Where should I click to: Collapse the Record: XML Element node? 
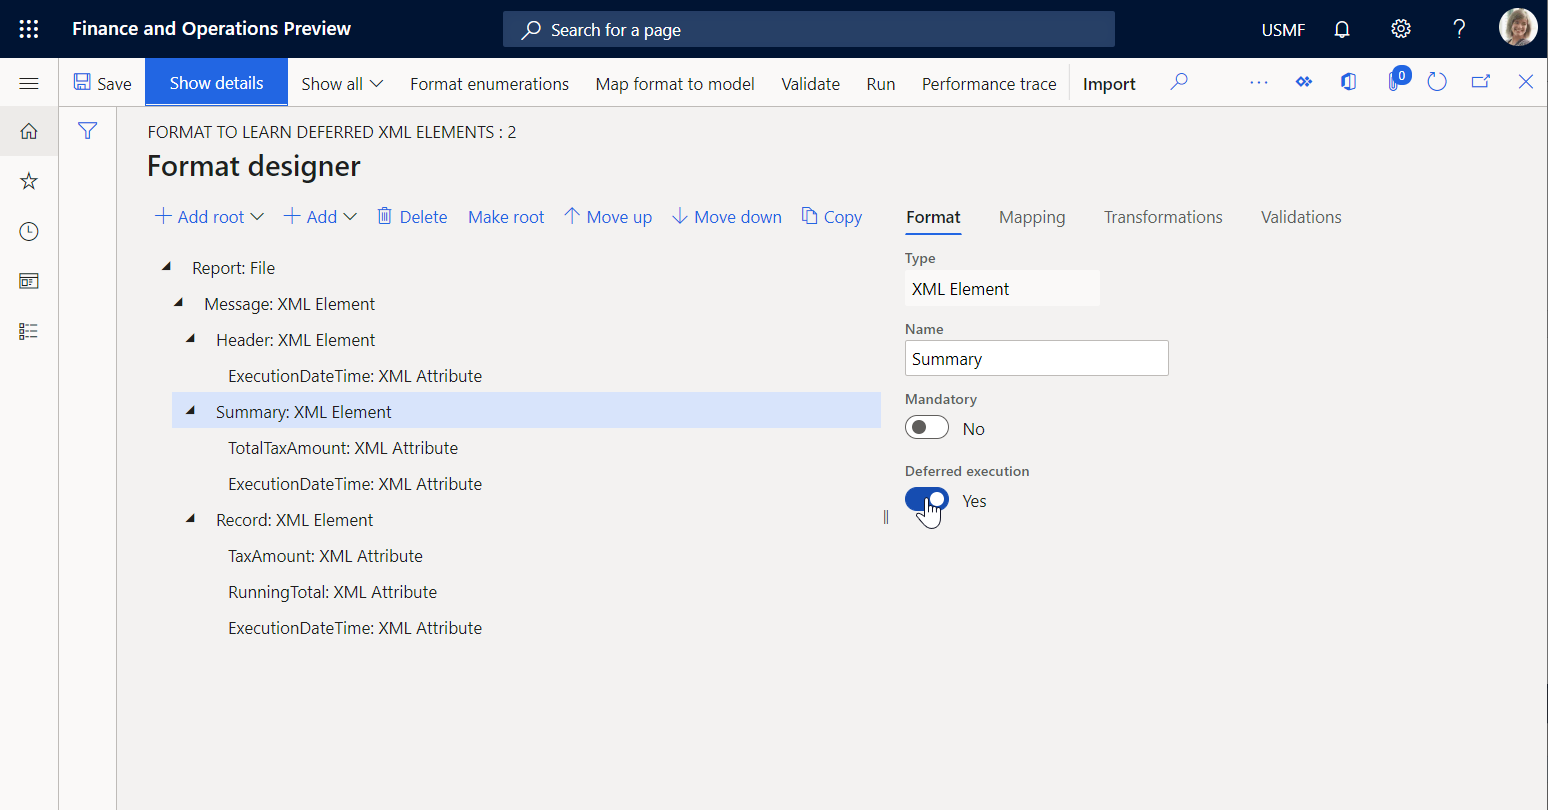point(190,518)
